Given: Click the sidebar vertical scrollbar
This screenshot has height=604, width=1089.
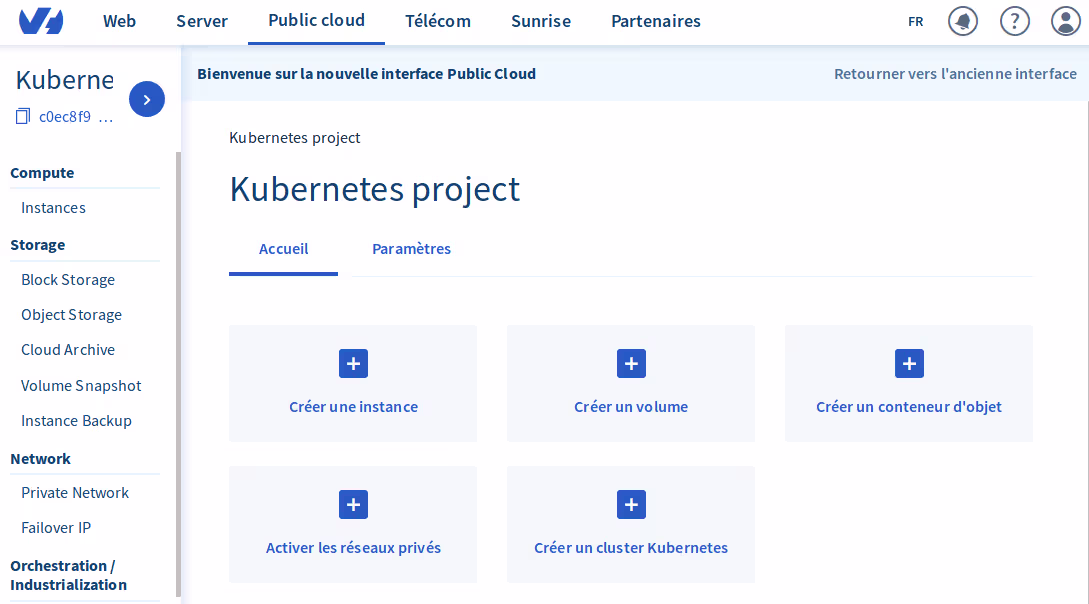Looking at the screenshot, I should click(178, 370).
